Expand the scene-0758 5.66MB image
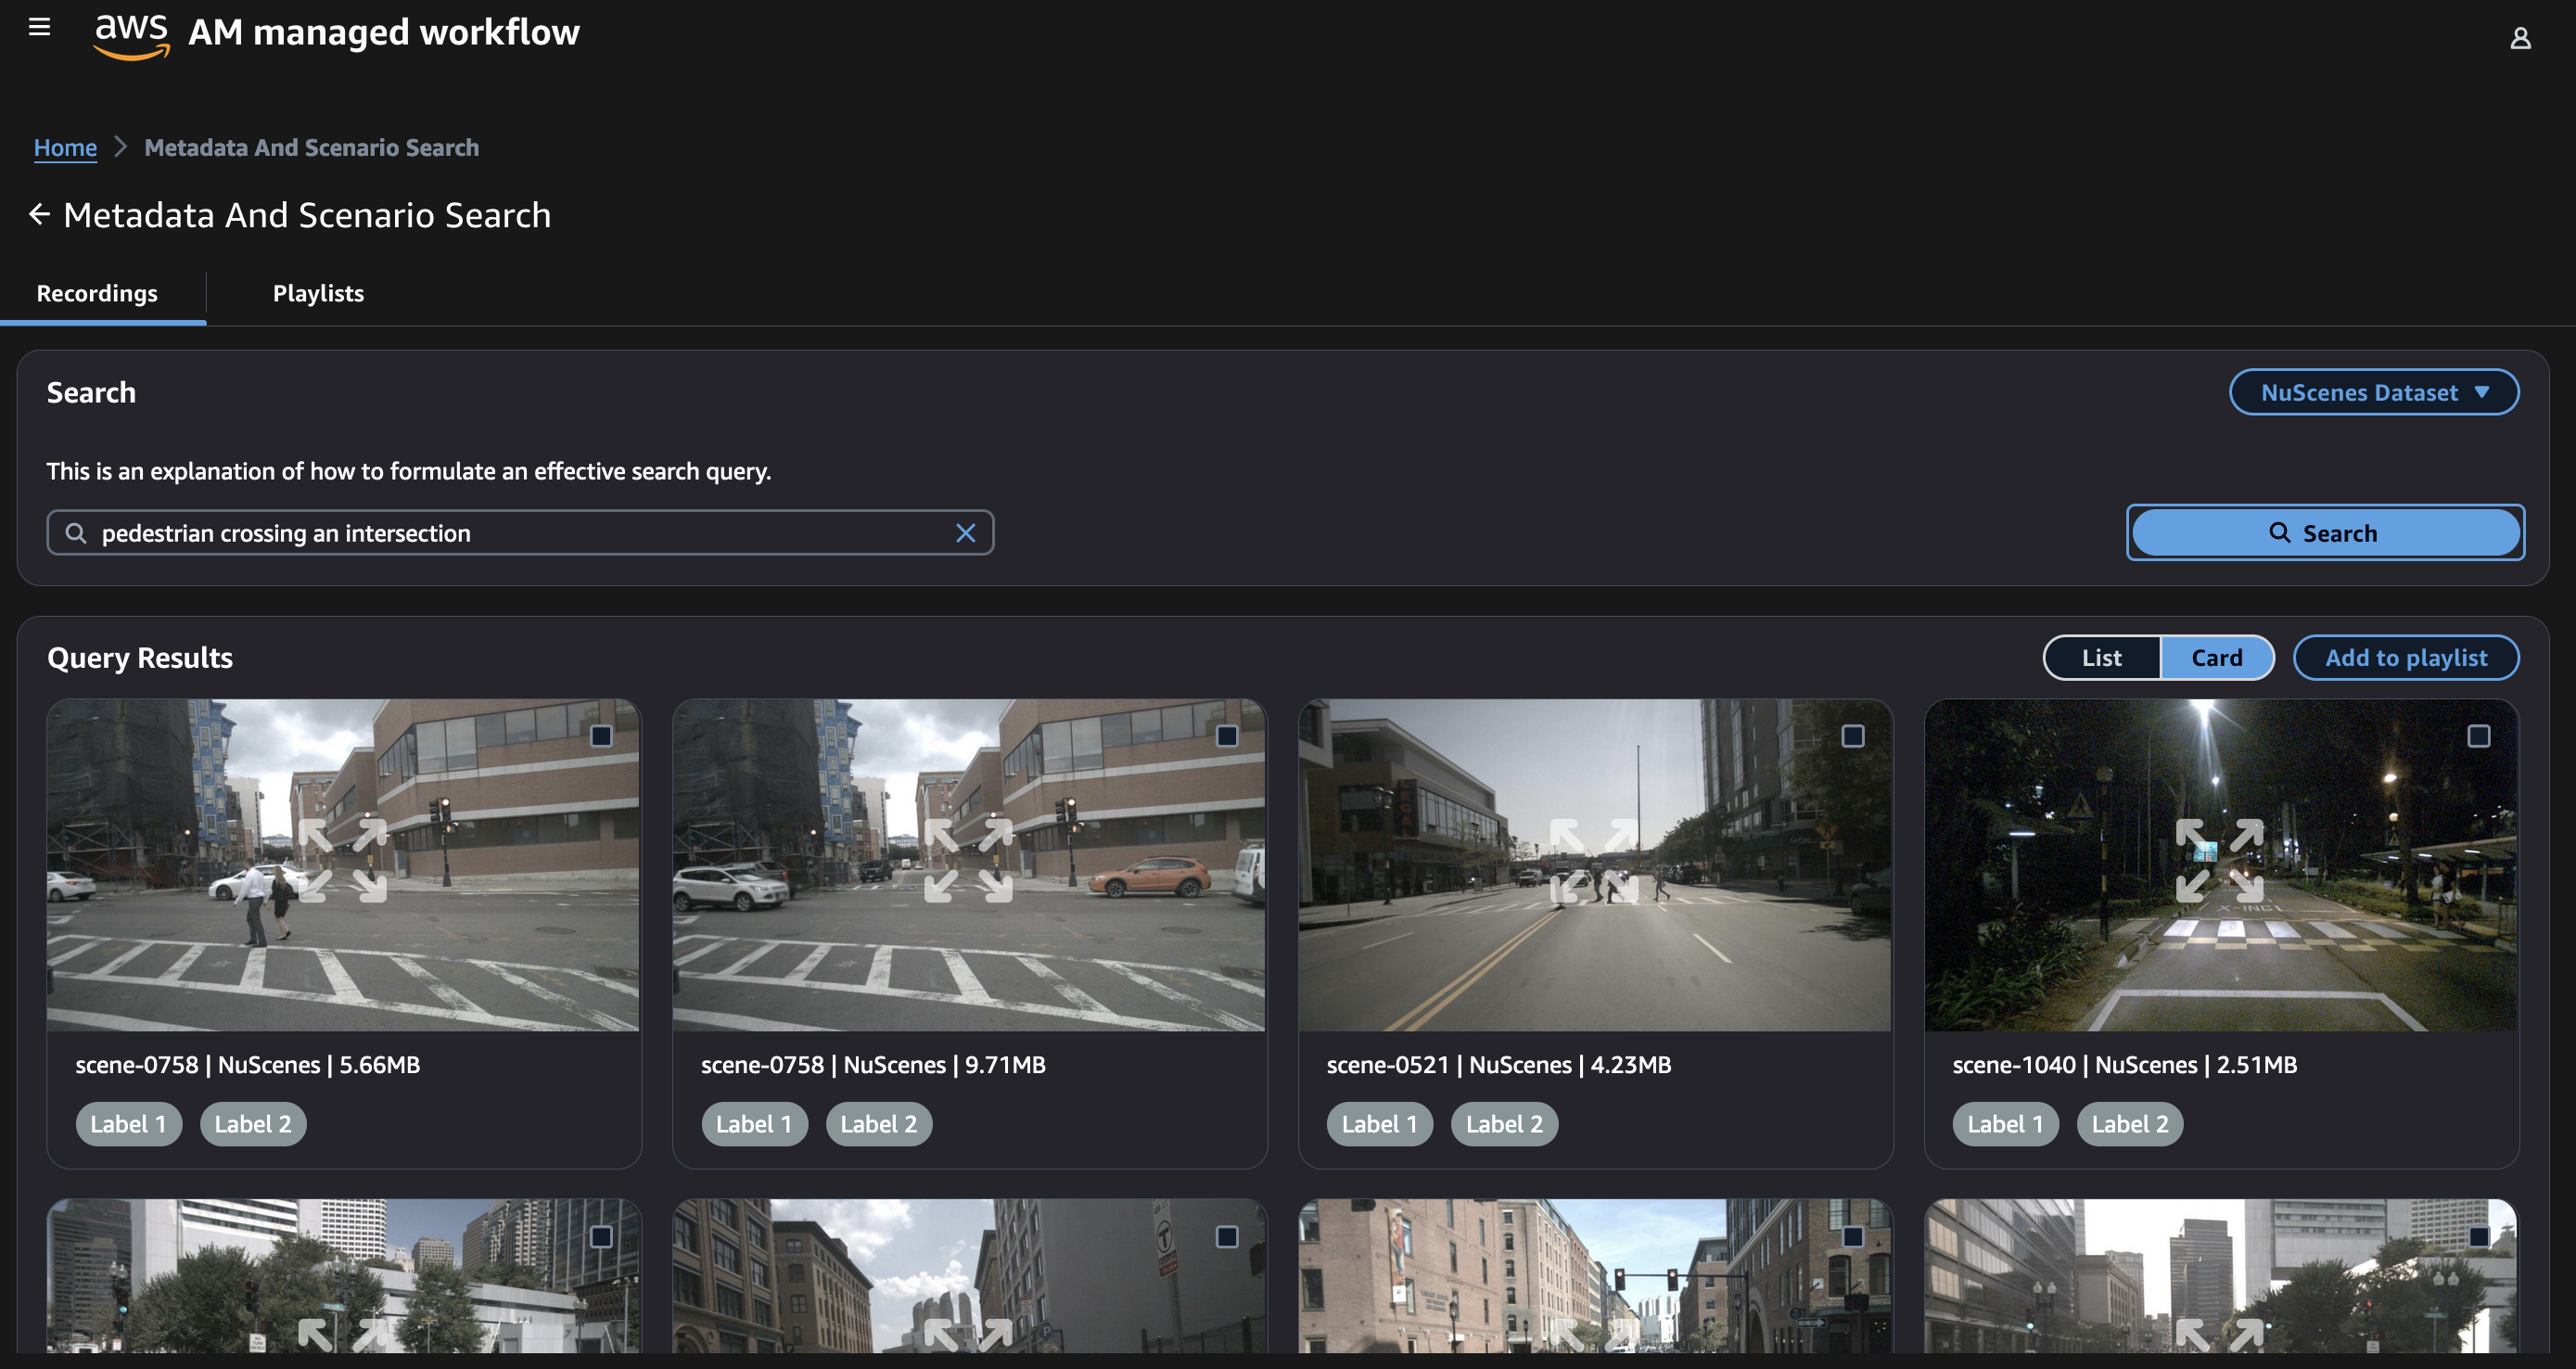This screenshot has height=1369, width=2576. coord(342,861)
